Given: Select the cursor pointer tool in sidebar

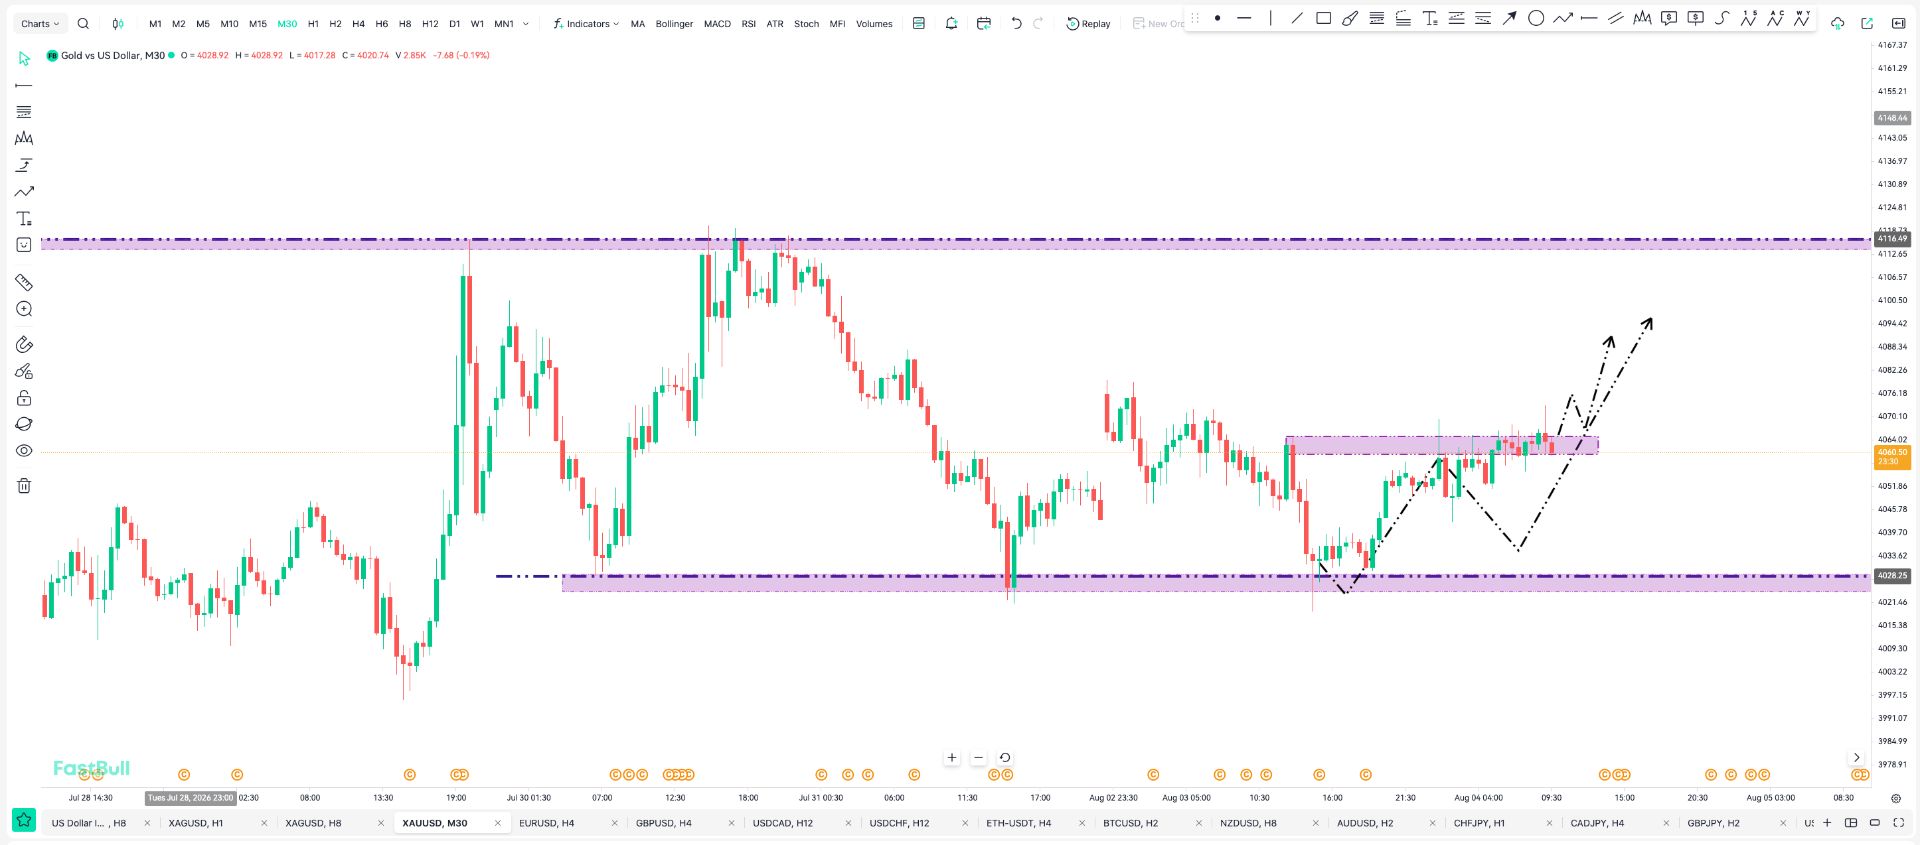Looking at the screenshot, I should click(24, 59).
